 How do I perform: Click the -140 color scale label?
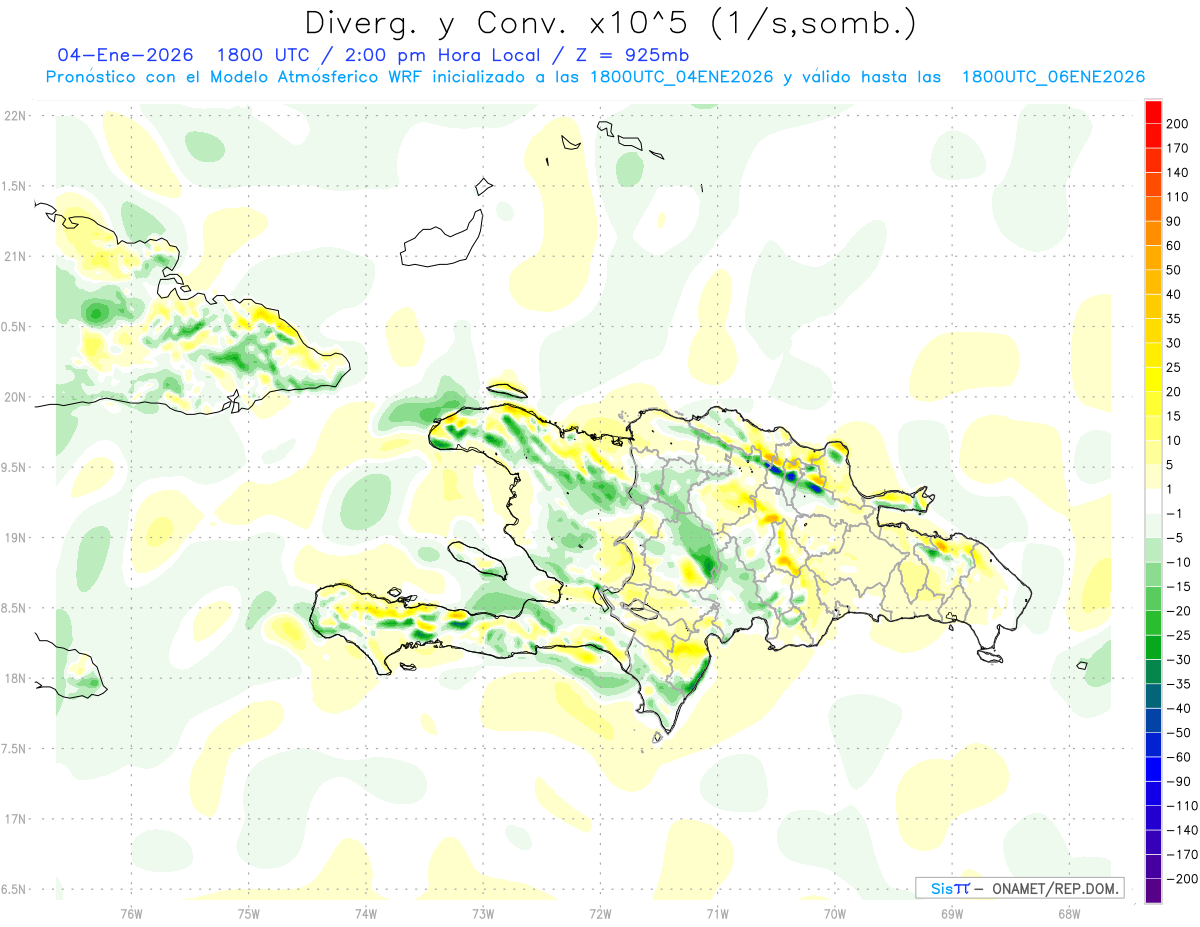(x=1183, y=830)
